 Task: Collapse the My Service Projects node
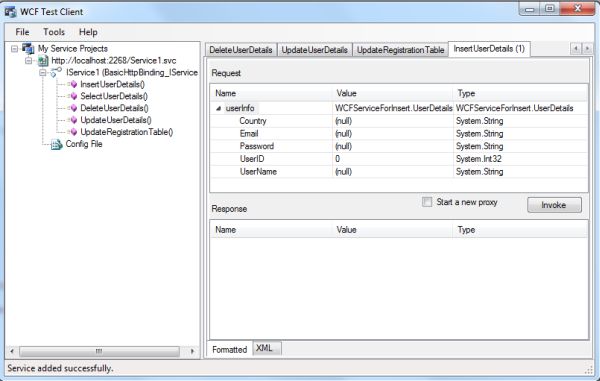(15, 49)
